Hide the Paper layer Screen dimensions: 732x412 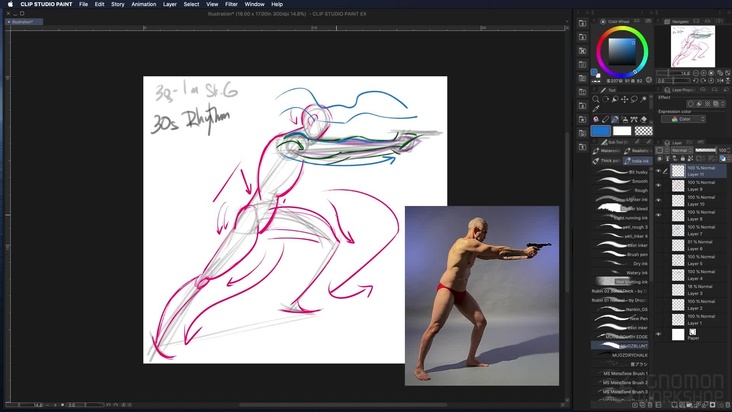[x=659, y=335]
